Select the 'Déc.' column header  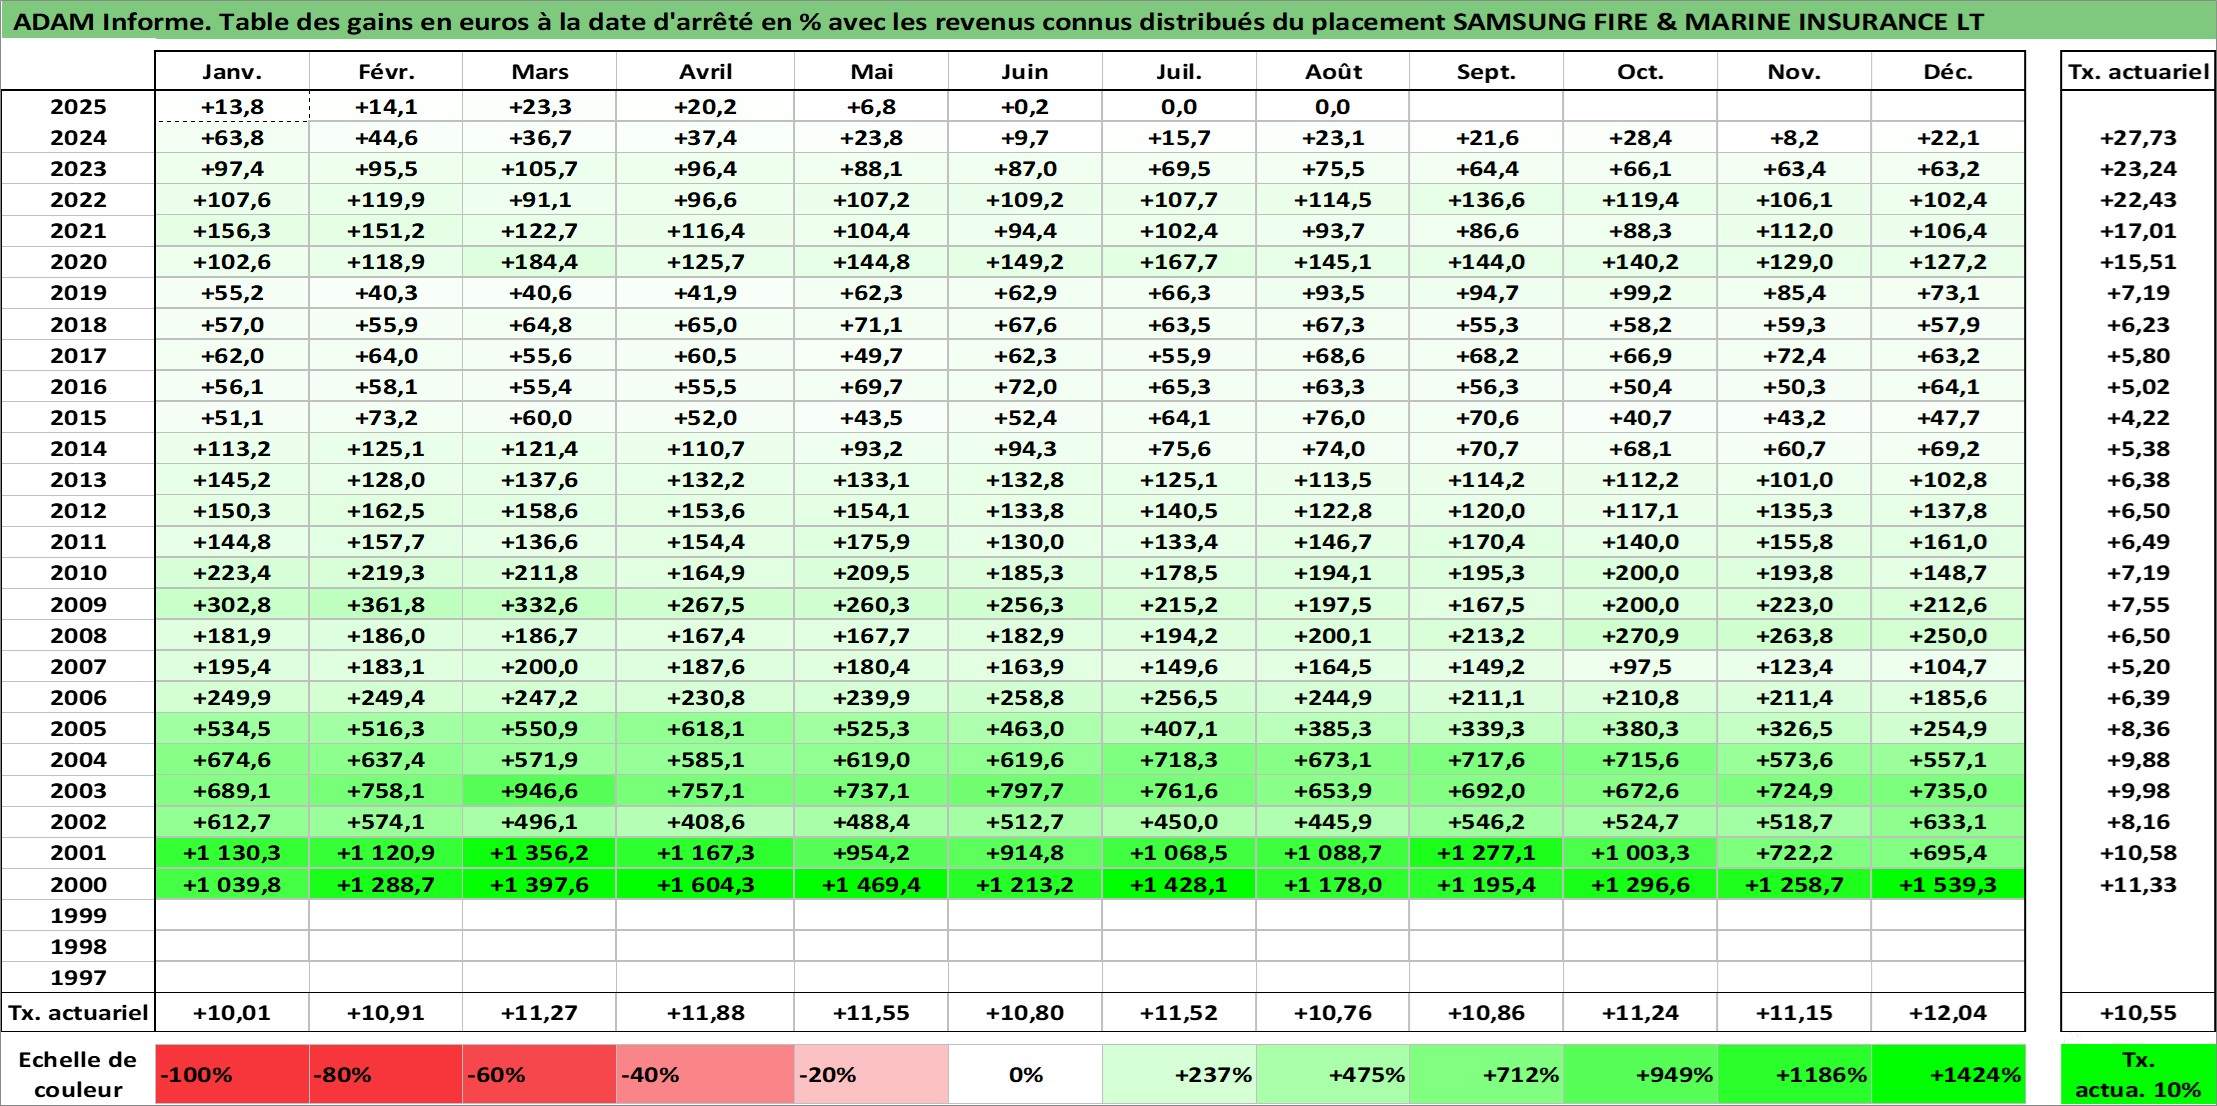point(1948,71)
